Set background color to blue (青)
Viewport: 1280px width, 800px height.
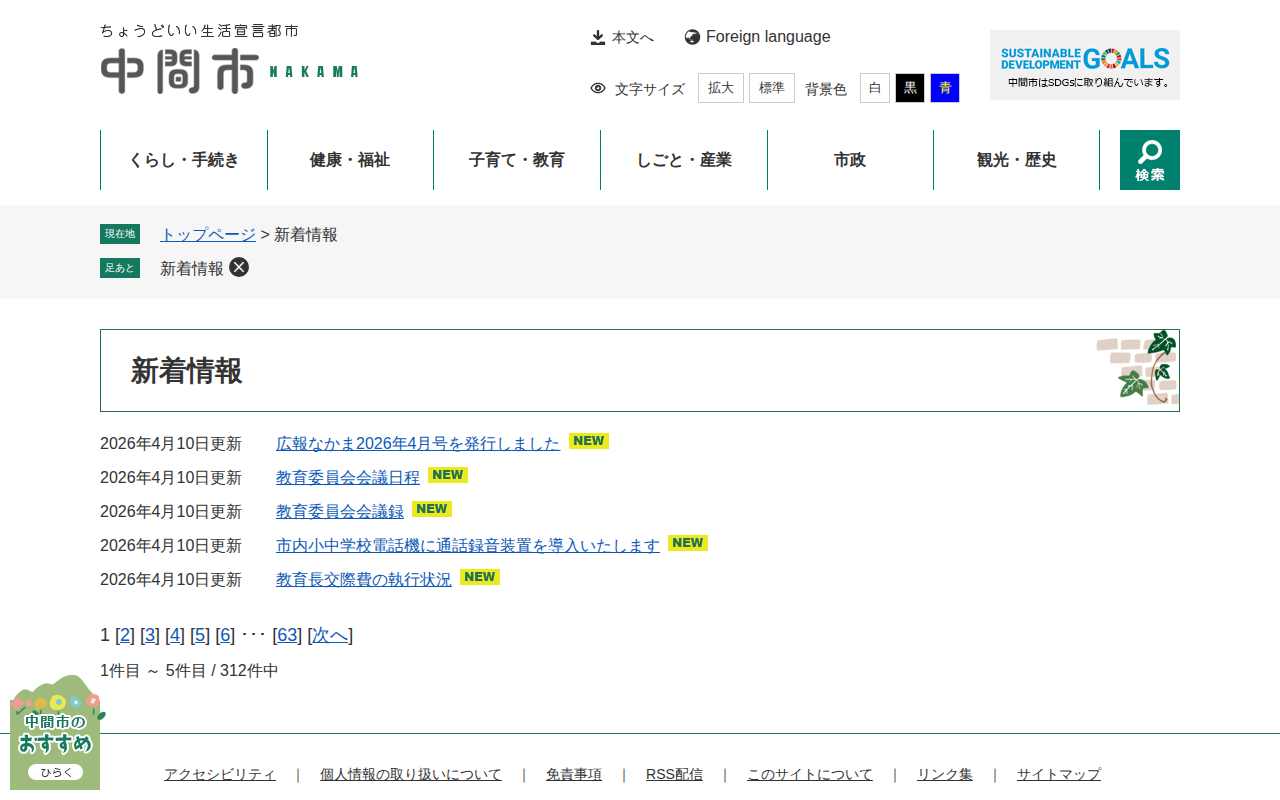click(945, 88)
